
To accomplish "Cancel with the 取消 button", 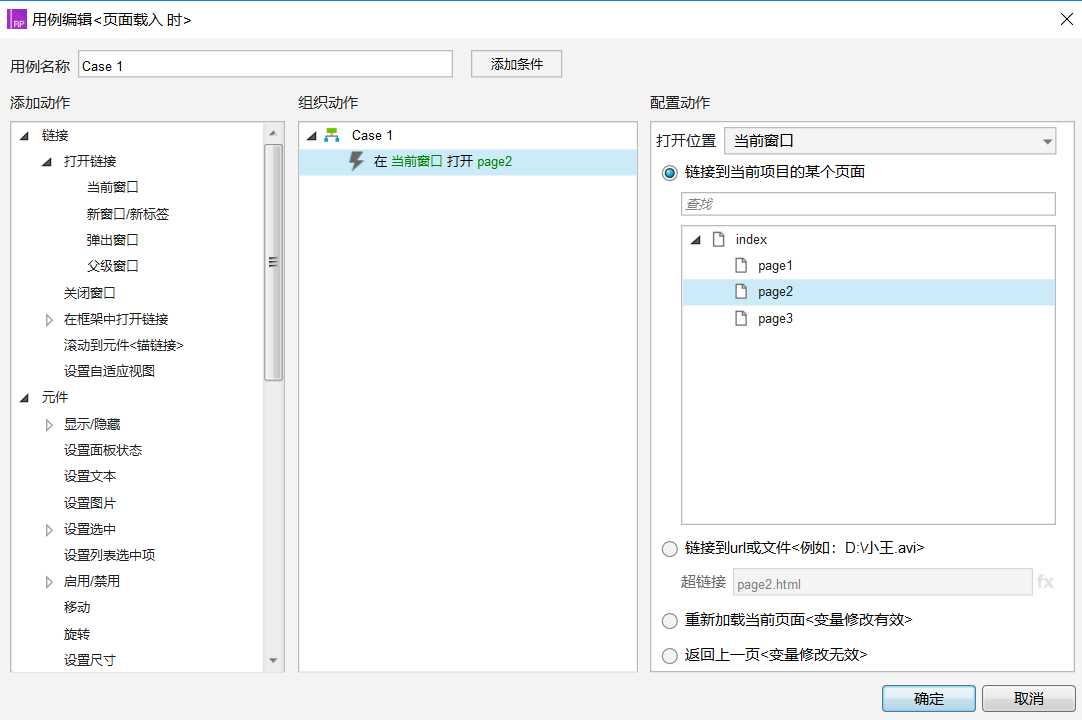I will [x=1028, y=699].
